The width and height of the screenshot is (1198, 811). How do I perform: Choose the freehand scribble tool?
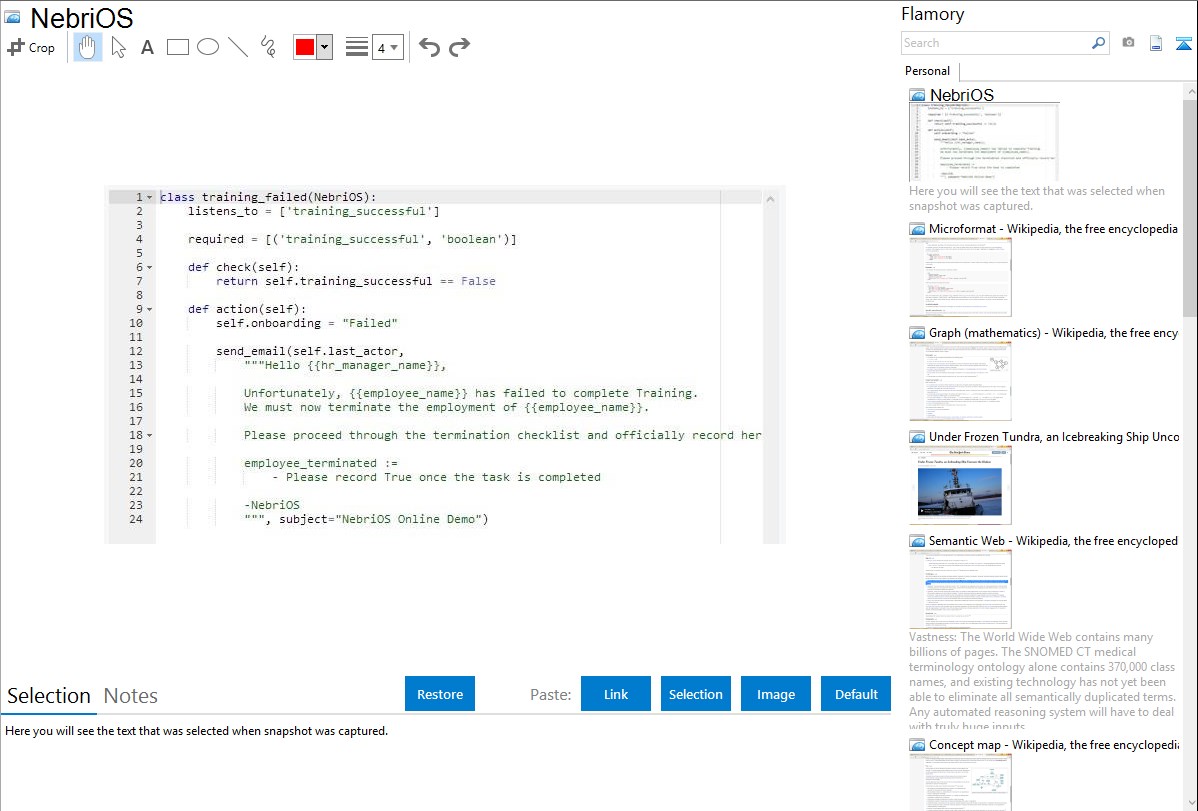point(268,47)
